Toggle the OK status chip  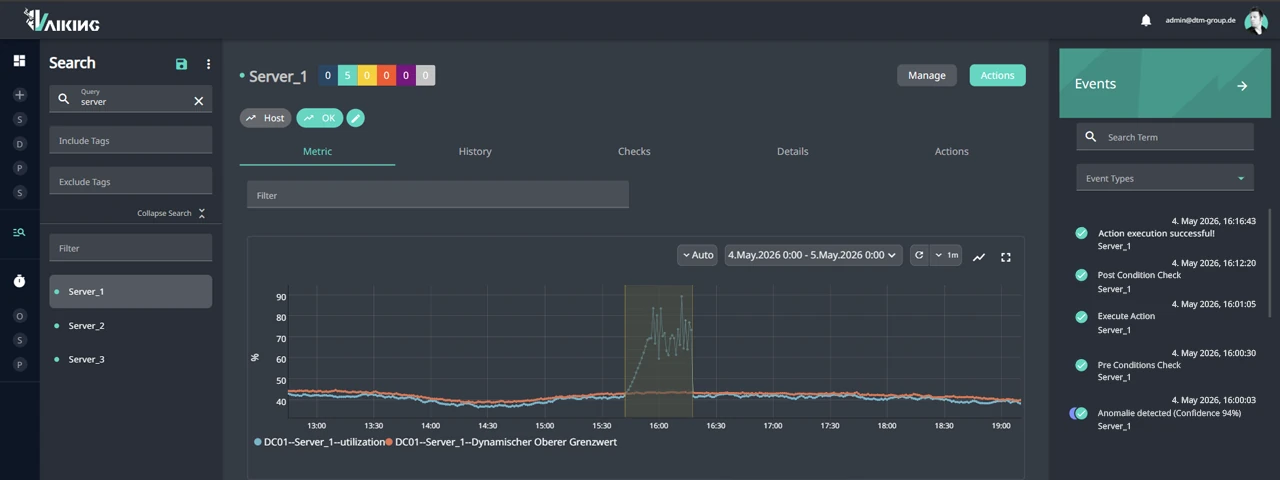pyautogui.click(x=320, y=118)
